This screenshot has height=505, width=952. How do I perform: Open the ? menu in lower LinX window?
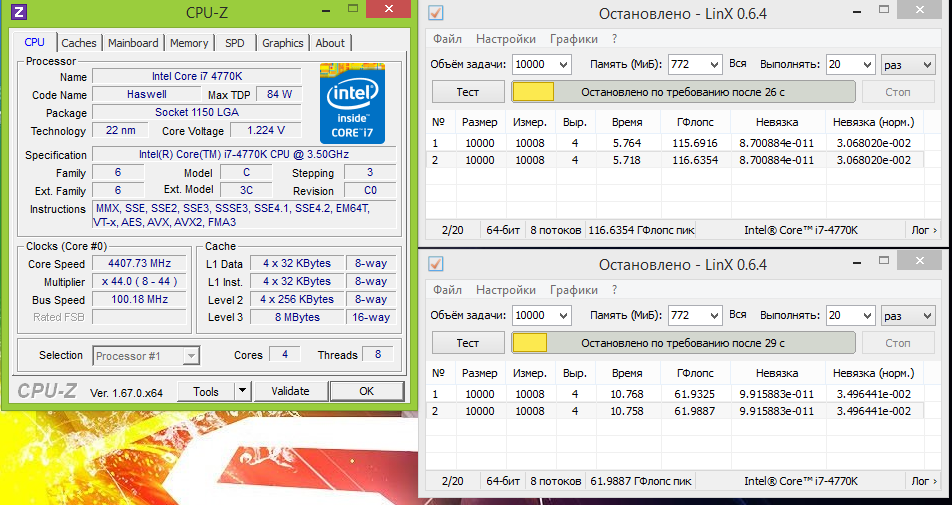[614, 290]
